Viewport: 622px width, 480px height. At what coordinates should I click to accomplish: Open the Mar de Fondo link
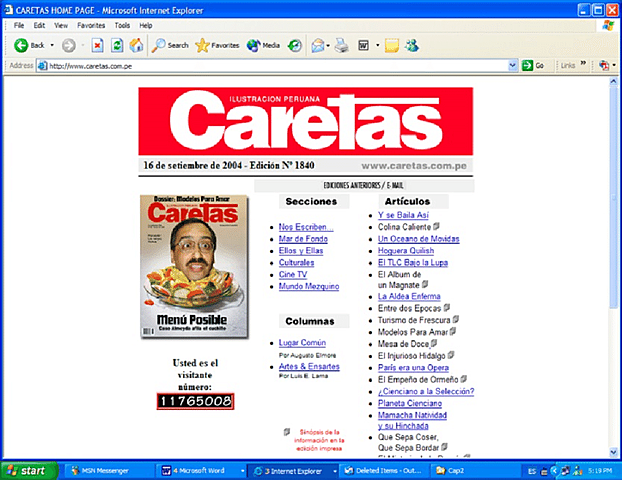(x=303, y=239)
